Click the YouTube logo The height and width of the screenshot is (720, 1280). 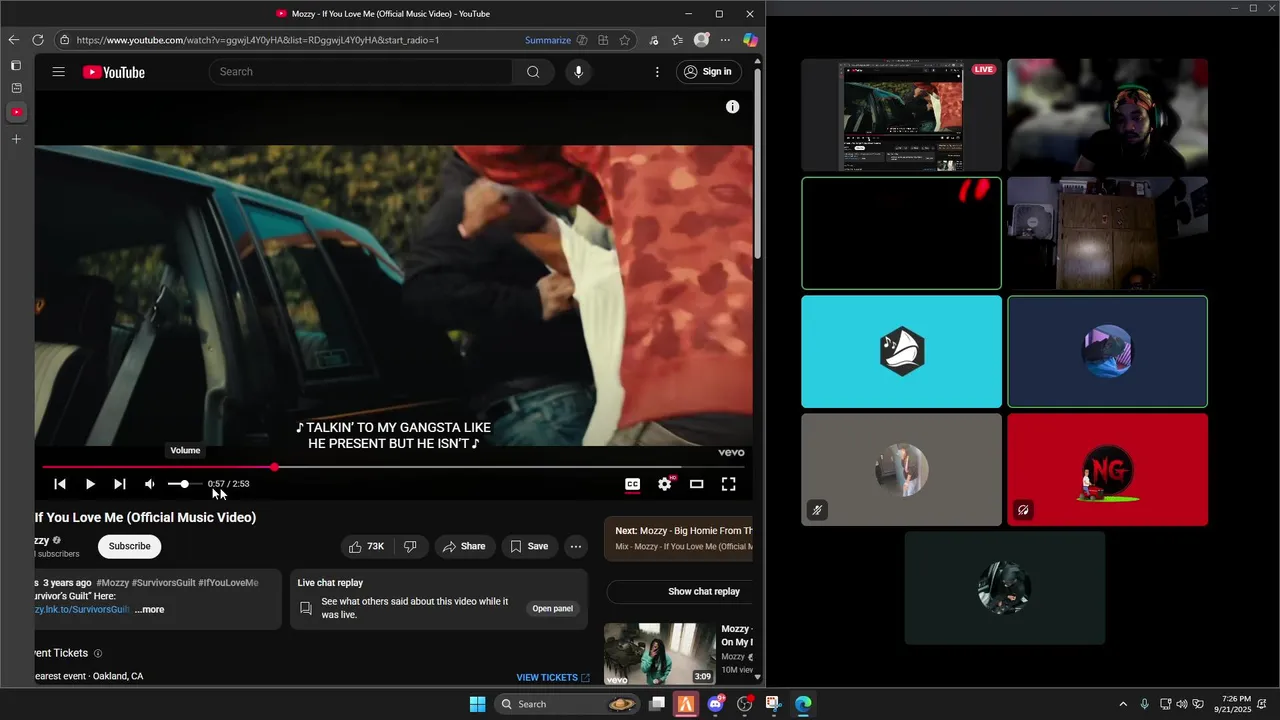tap(114, 72)
